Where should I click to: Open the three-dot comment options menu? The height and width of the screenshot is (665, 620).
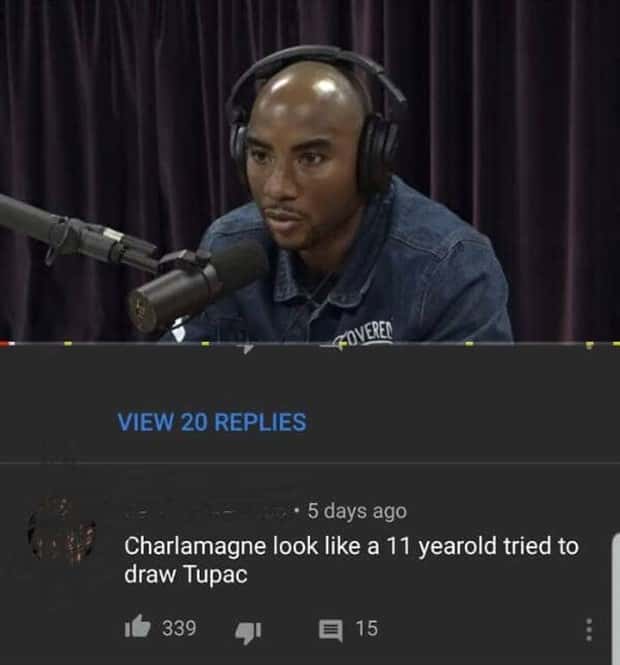[x=588, y=630]
